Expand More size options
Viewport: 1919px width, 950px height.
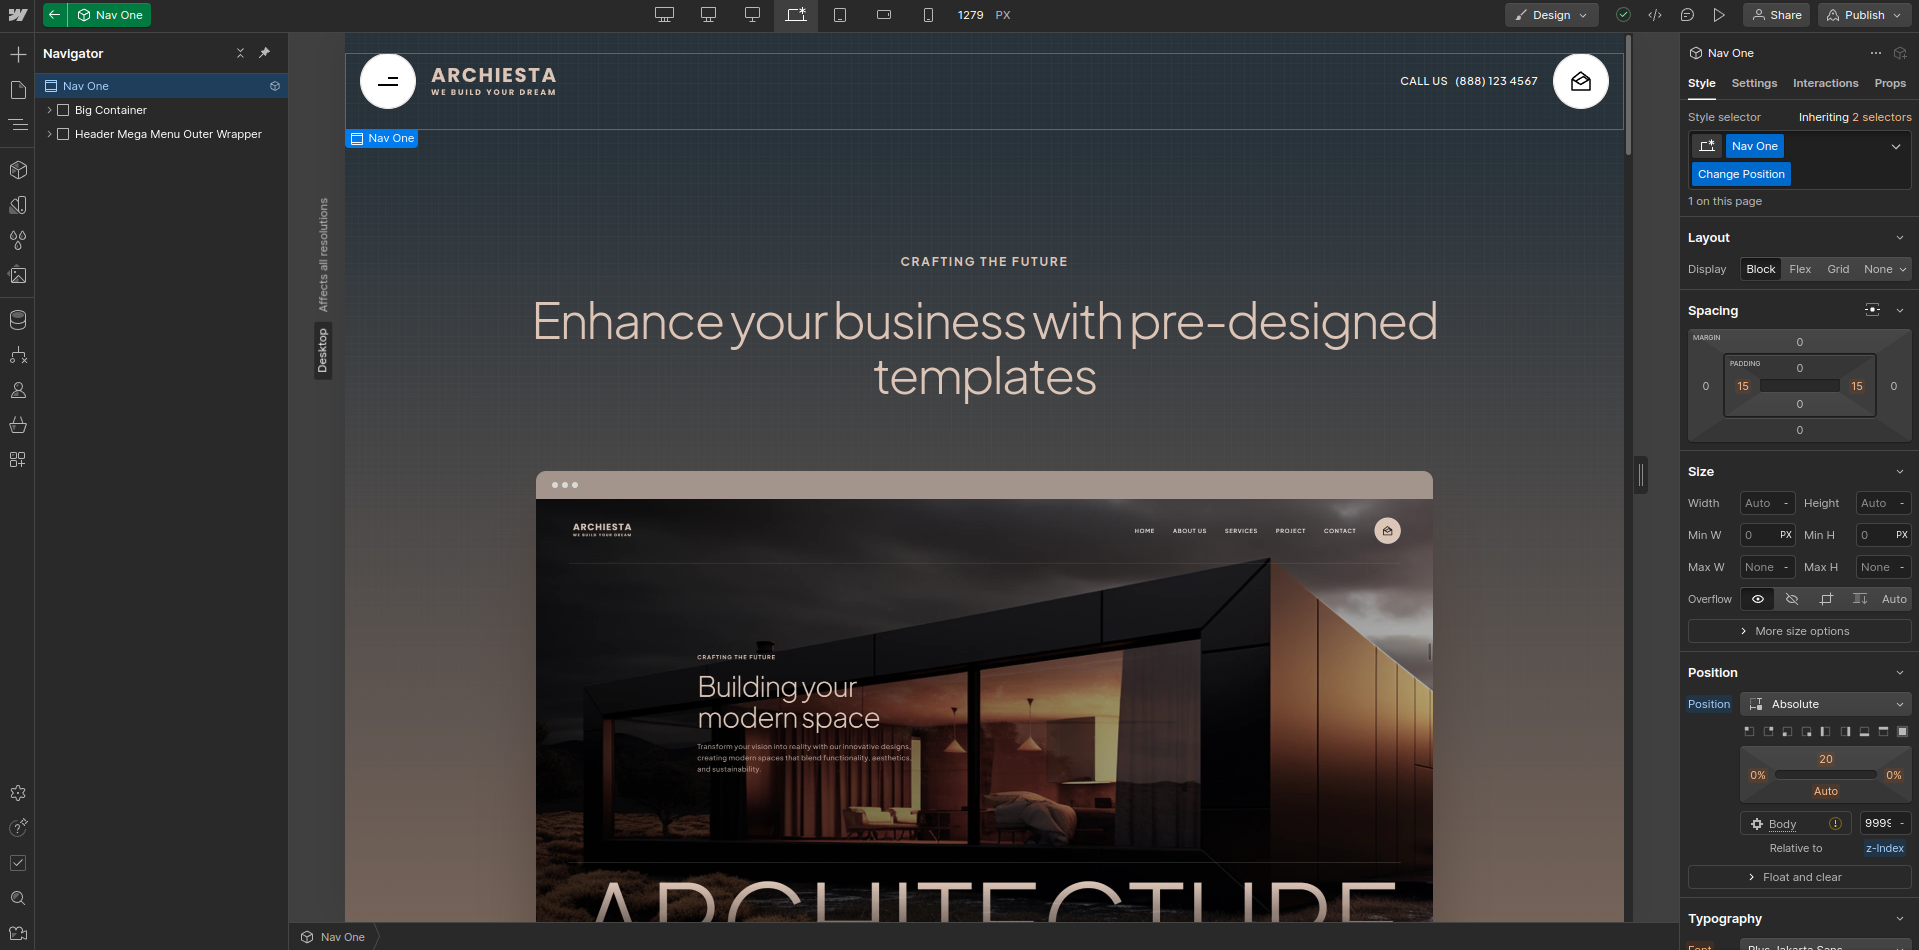(x=1799, y=631)
